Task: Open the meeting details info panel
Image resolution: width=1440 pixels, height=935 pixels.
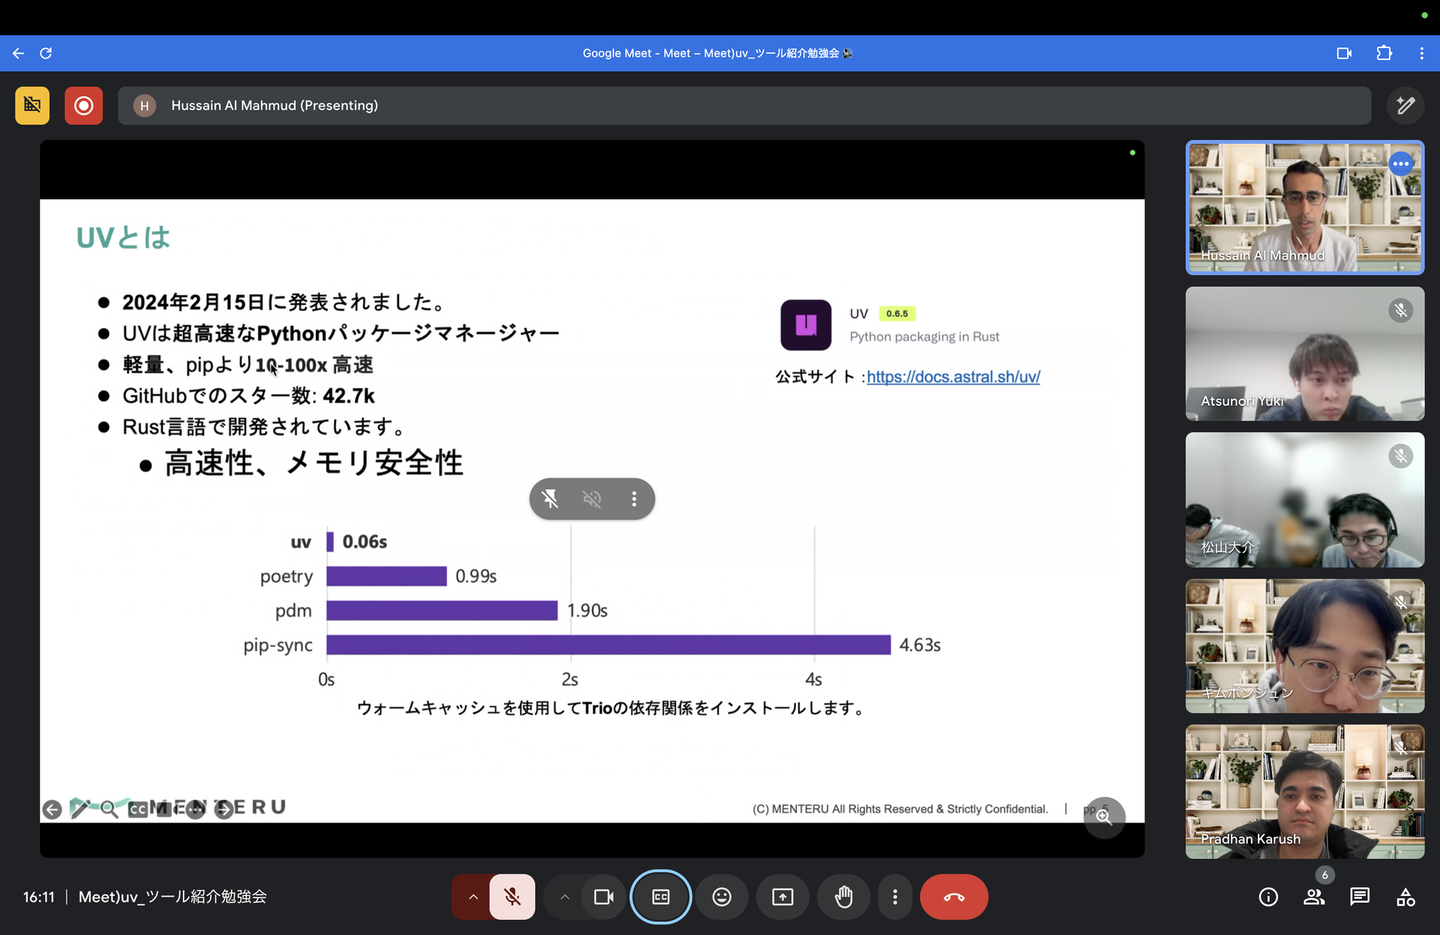Action: [x=1268, y=897]
